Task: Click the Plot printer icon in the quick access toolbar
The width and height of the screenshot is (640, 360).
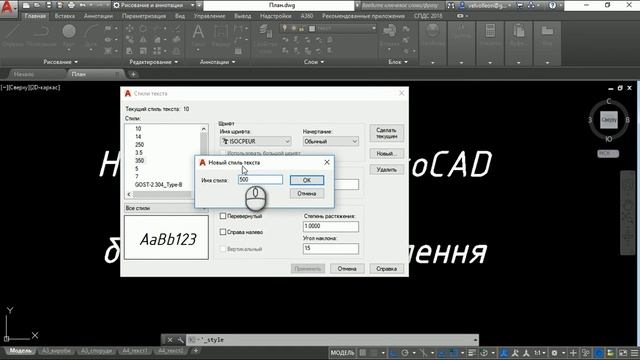Action: click(71, 5)
